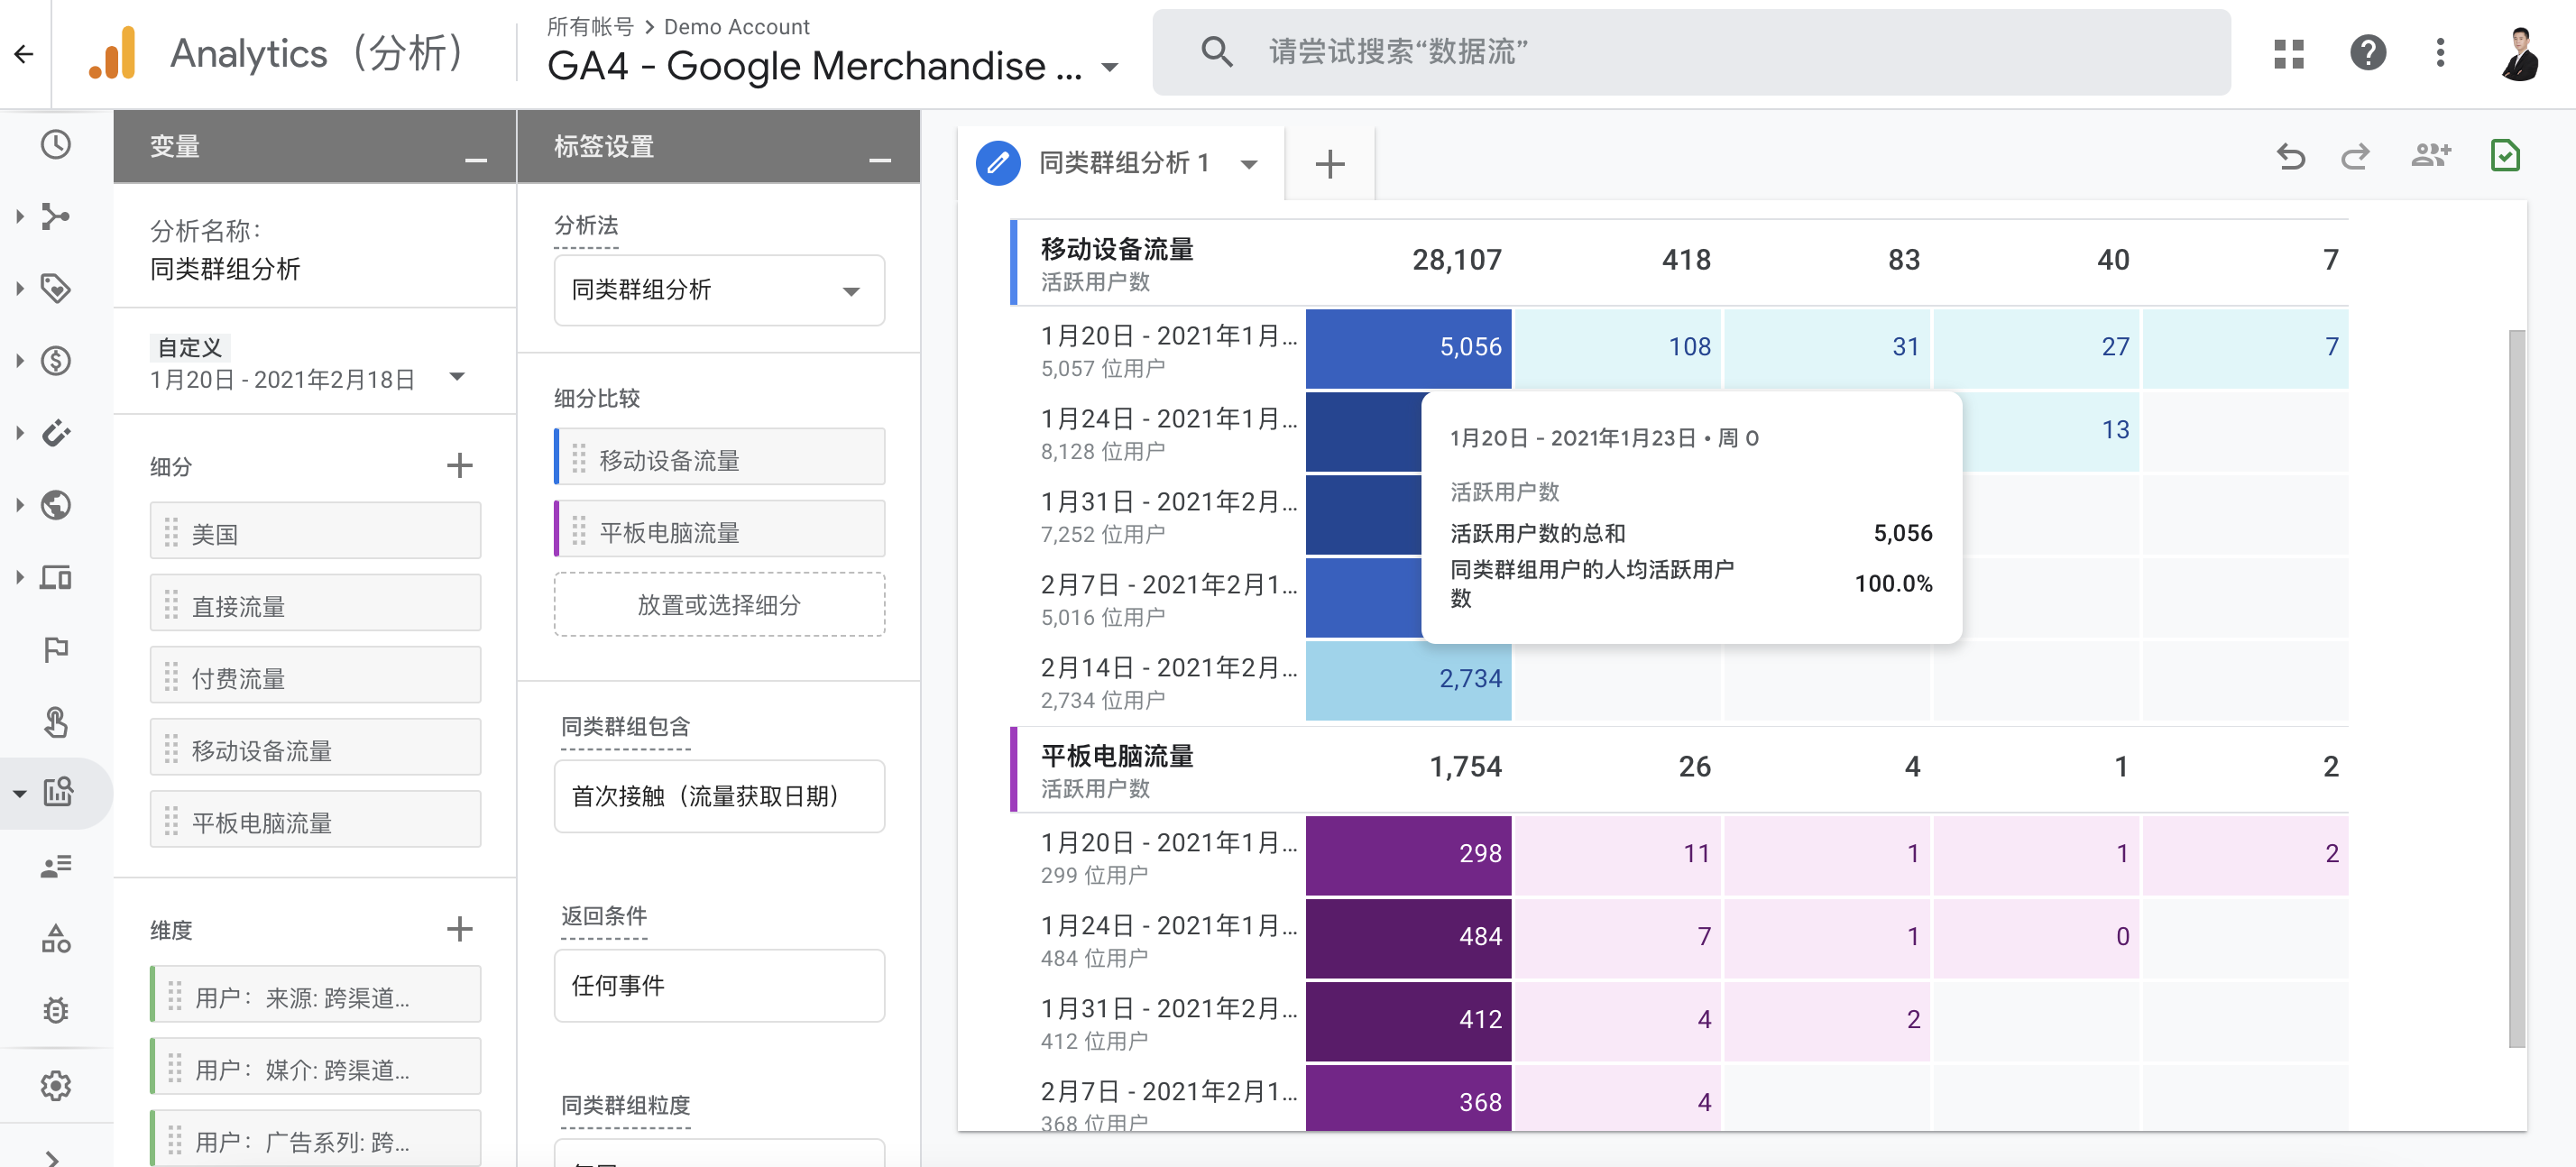Screen dimensions: 2576x1167
Task: Click the blue pencil edit tab icon
Action: 998,163
